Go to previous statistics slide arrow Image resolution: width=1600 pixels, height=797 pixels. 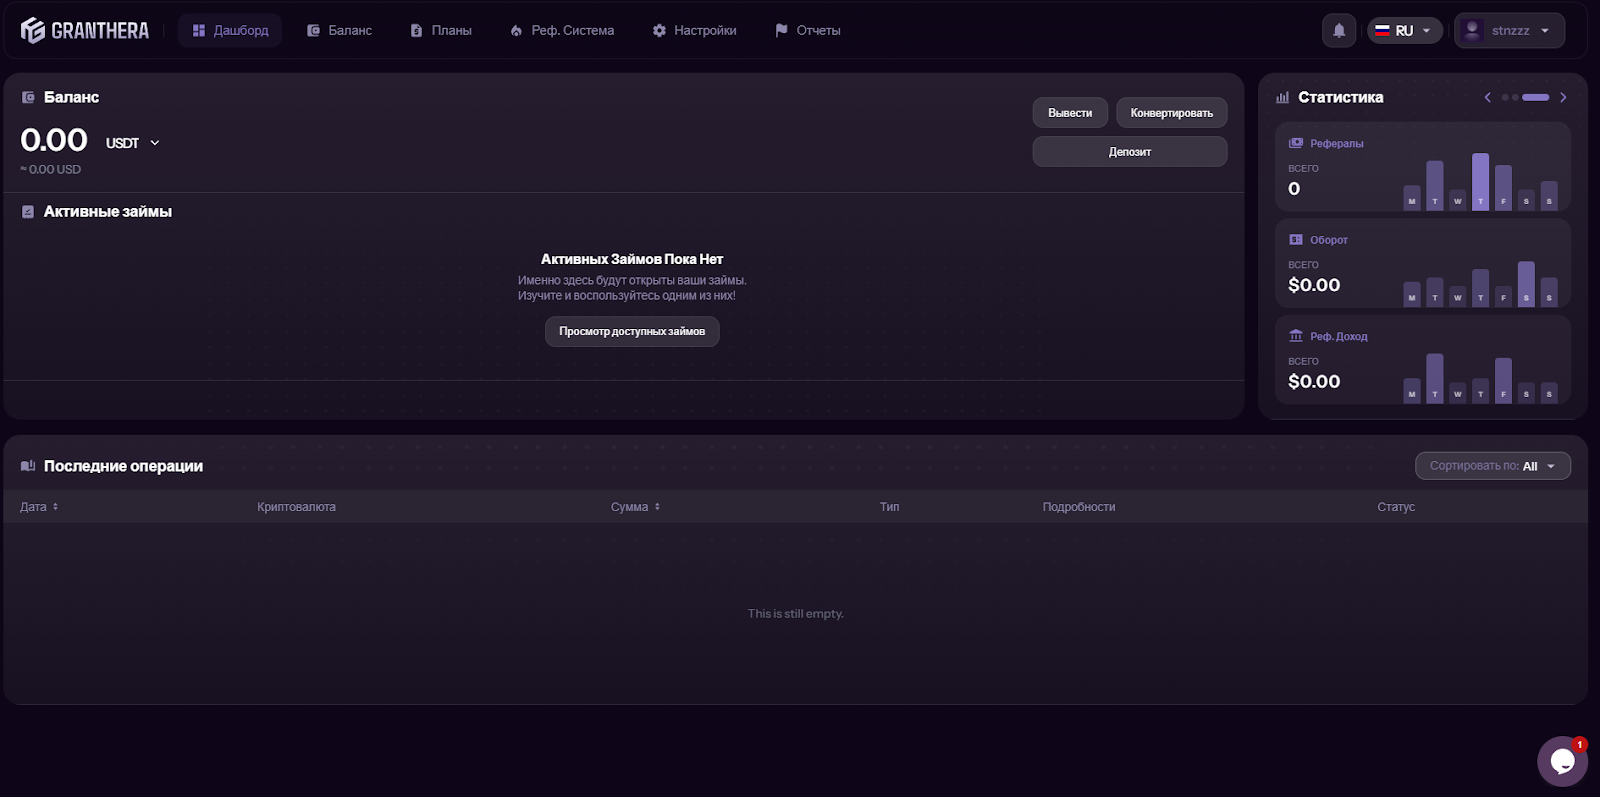1487,98
